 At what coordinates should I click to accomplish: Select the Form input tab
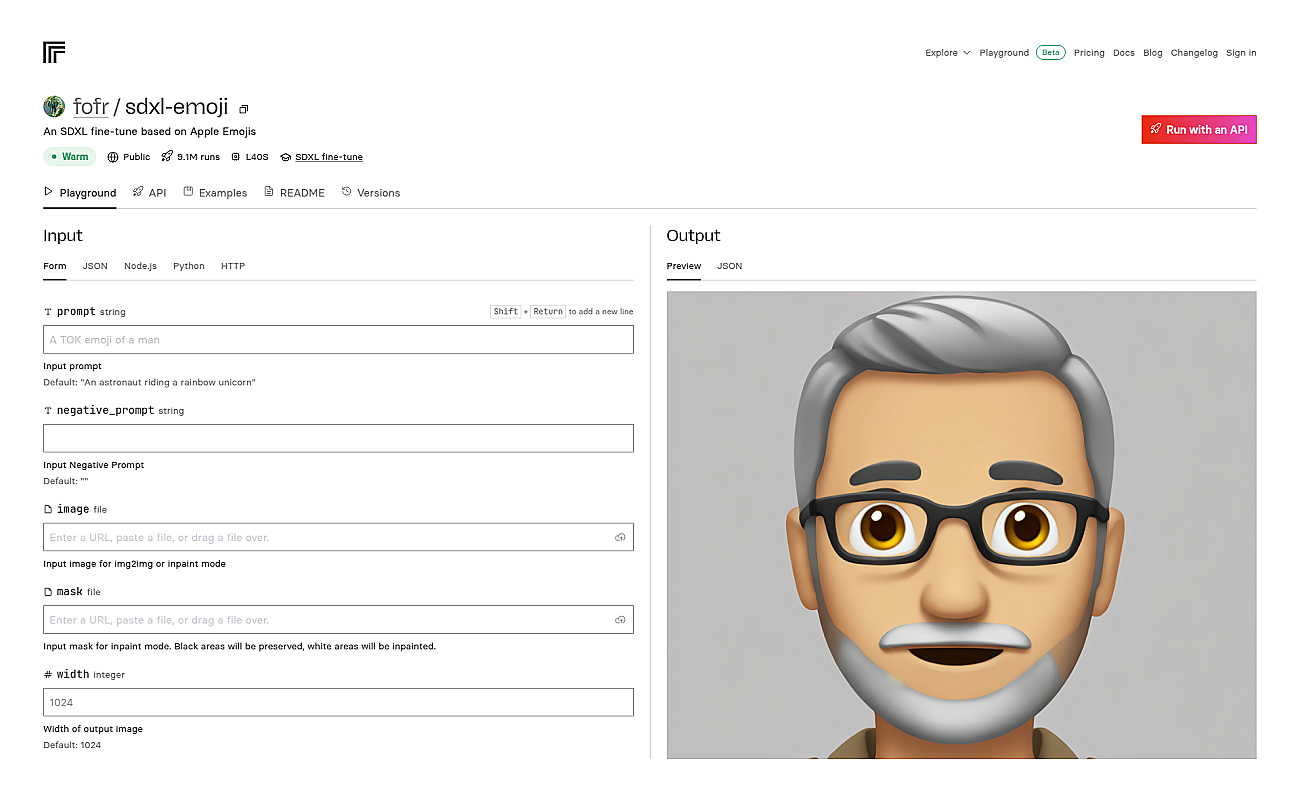point(55,266)
